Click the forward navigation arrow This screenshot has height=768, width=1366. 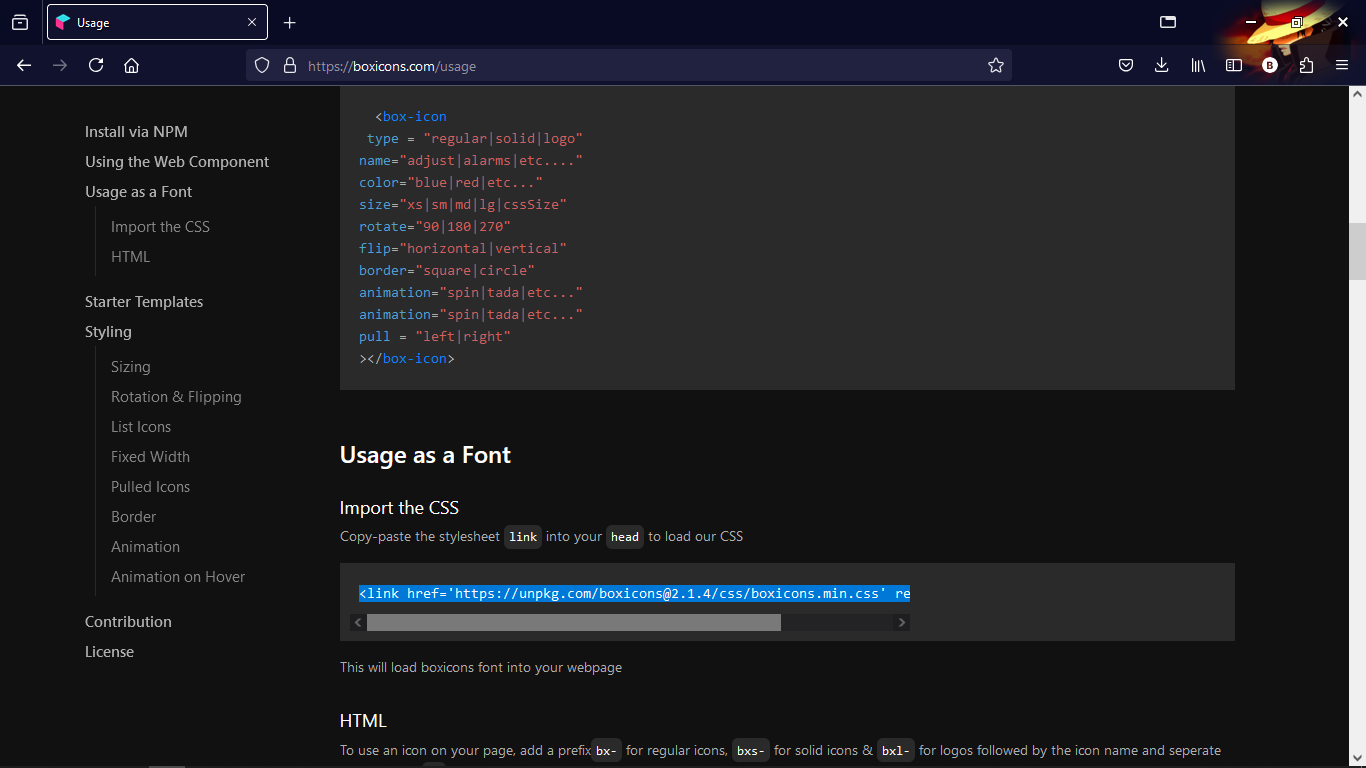point(60,66)
